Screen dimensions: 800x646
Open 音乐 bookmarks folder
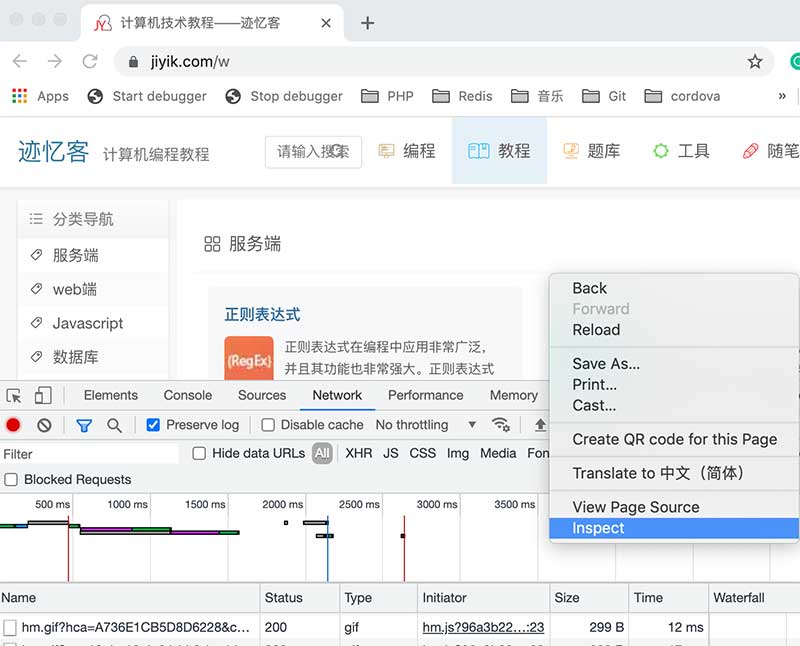click(537, 96)
